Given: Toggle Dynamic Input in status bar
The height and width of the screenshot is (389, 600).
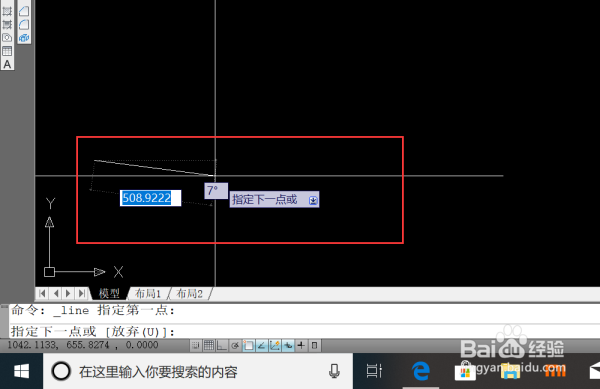Looking at the screenshot, I should click(288, 346).
